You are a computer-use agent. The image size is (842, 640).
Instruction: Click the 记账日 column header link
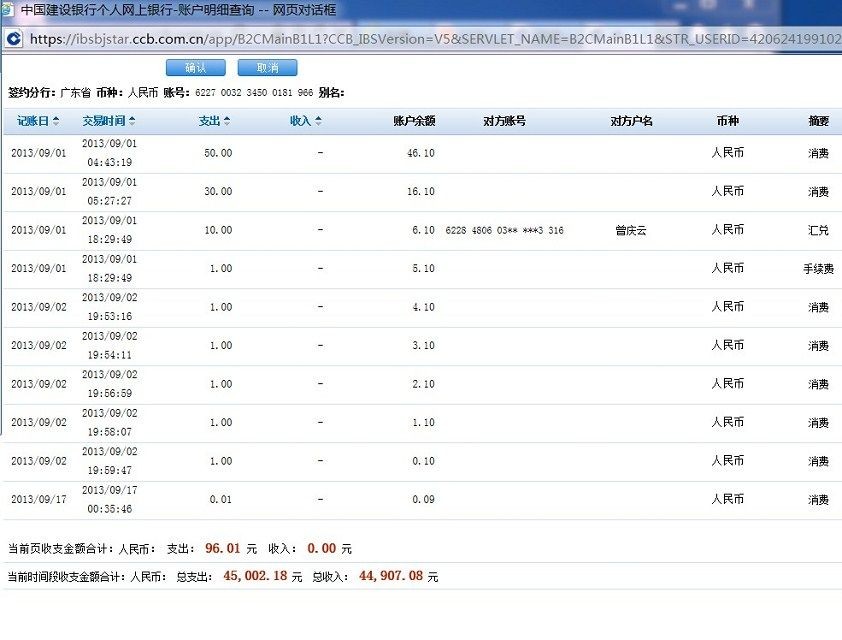coord(33,121)
